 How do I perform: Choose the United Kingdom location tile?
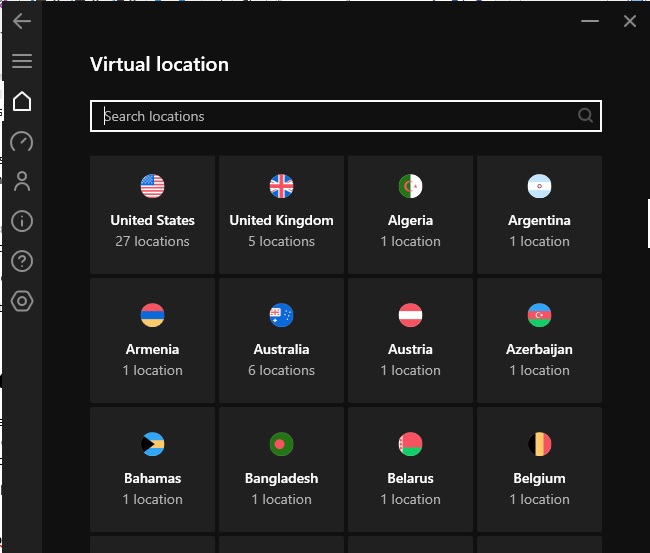[281, 215]
